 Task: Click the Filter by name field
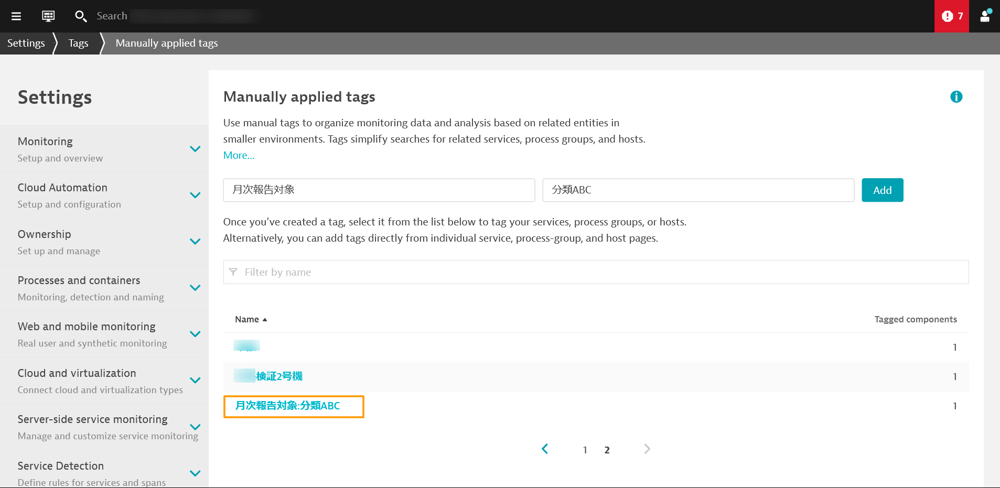coord(596,272)
